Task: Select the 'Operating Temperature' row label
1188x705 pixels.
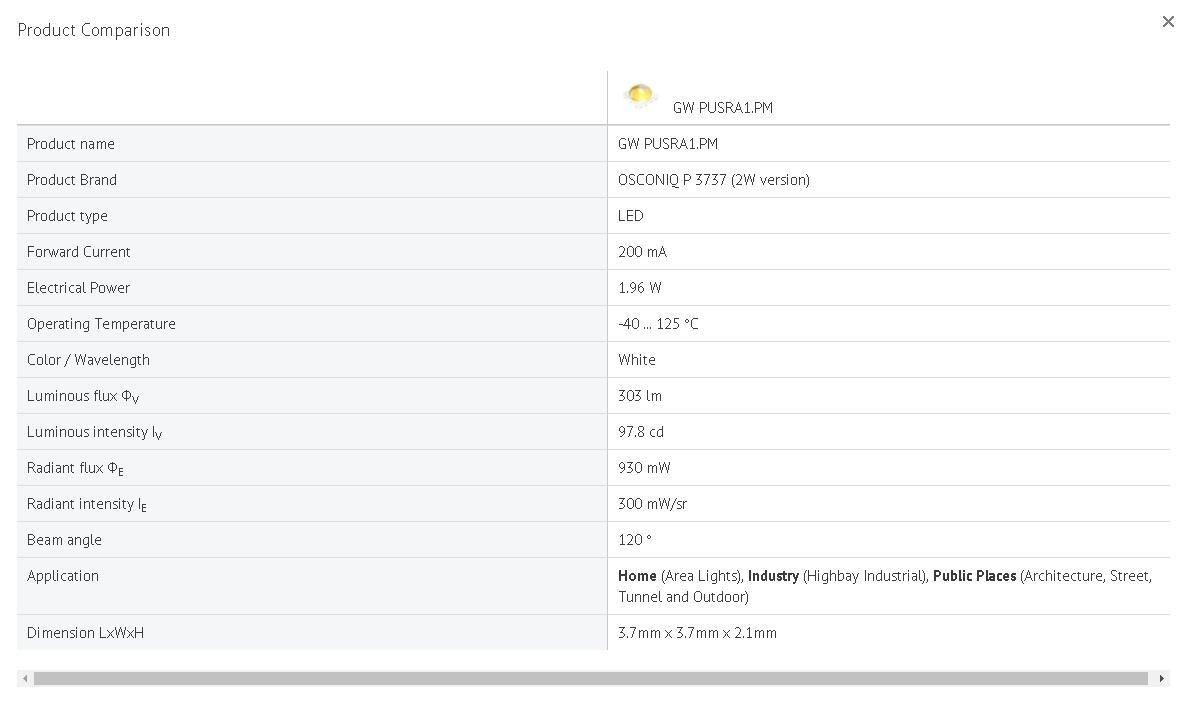Action: click(101, 324)
